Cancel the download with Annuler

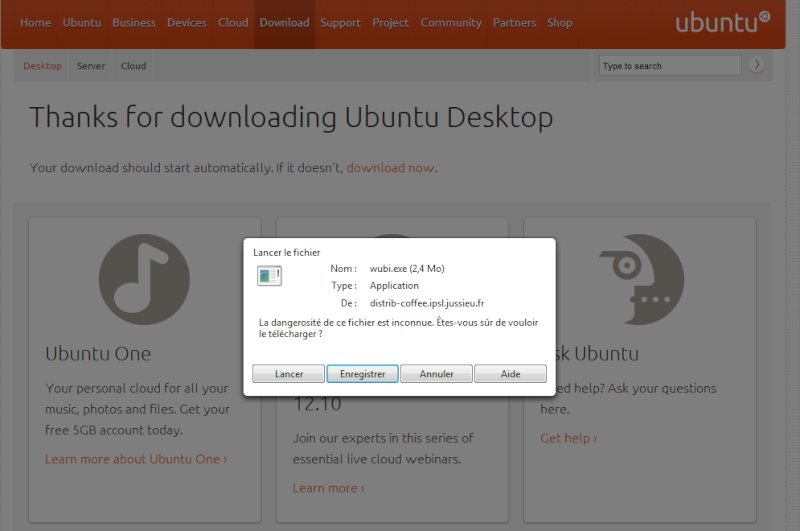tap(436, 374)
